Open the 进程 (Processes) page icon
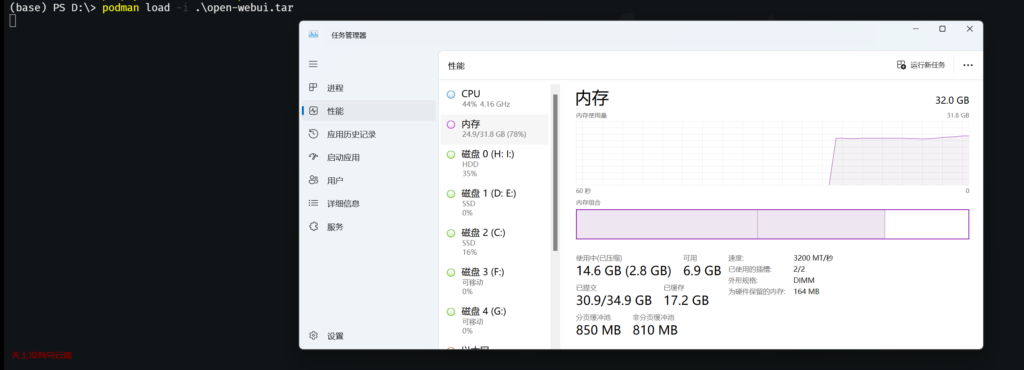Image resolution: width=1024 pixels, height=370 pixels. (313, 87)
